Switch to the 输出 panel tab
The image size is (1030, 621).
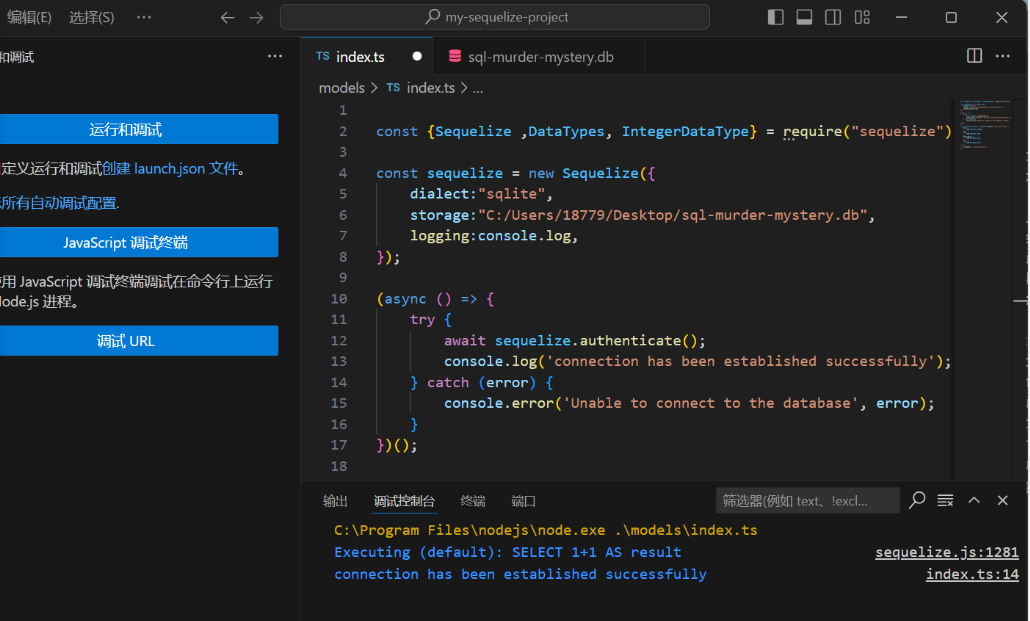tap(335, 501)
